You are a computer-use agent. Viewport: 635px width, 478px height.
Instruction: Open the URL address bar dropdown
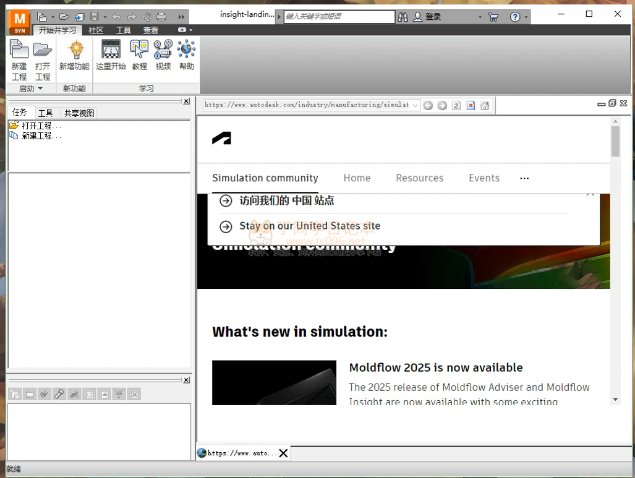click(415, 105)
